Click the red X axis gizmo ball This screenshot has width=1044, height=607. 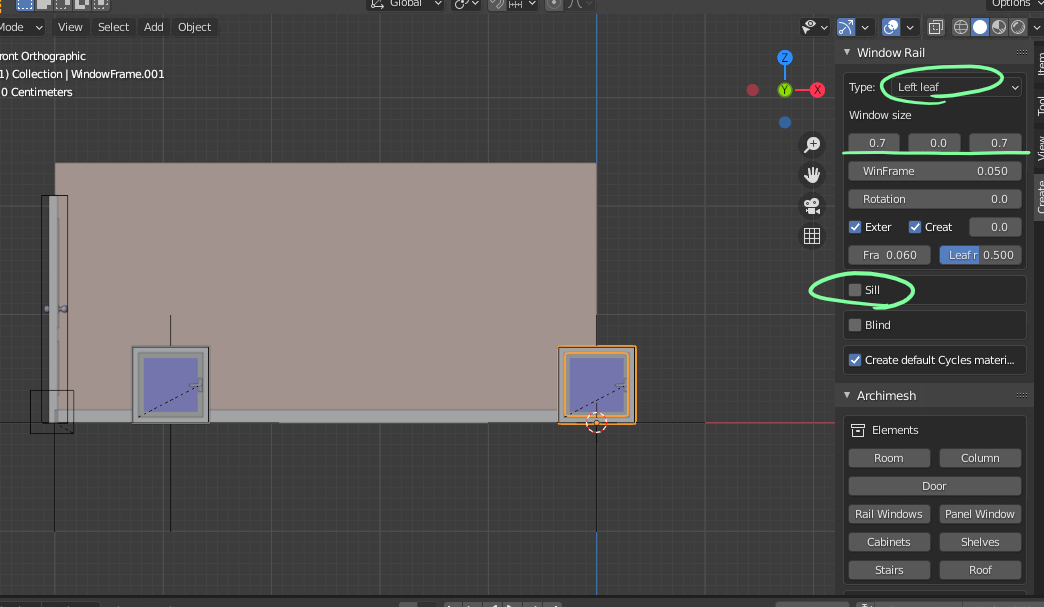point(818,90)
